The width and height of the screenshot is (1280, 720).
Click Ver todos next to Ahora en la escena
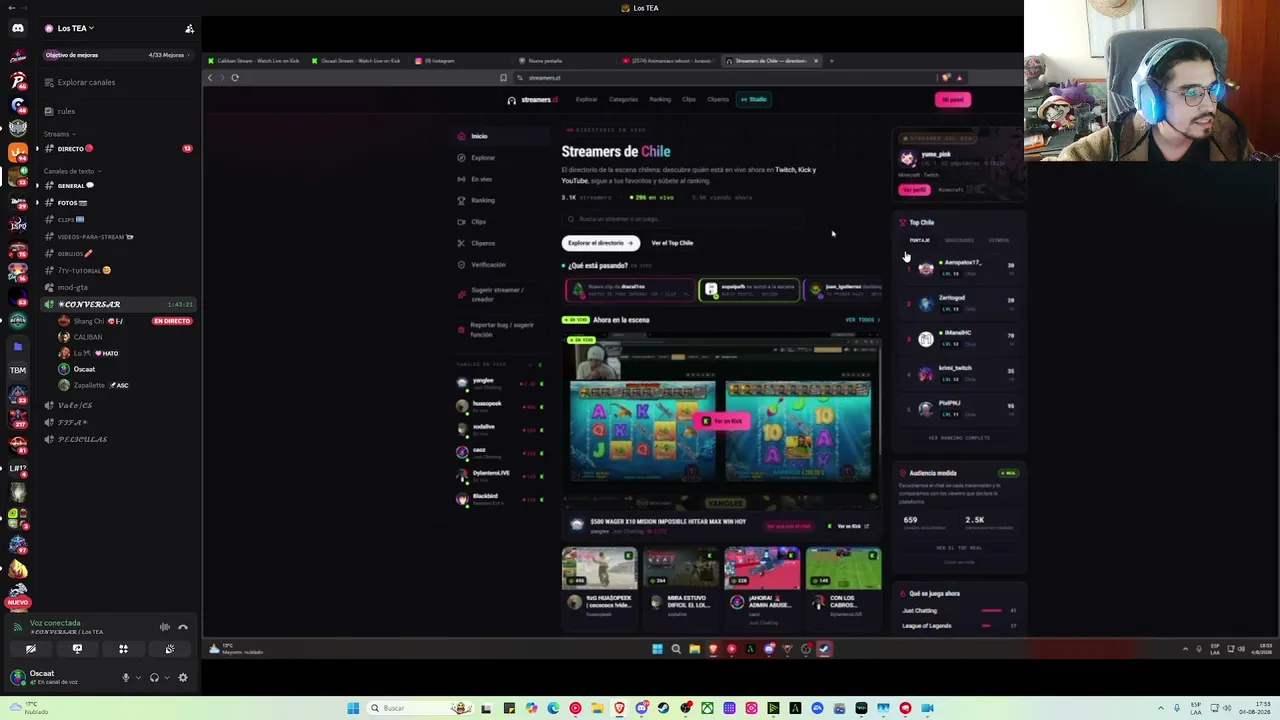[x=862, y=320]
